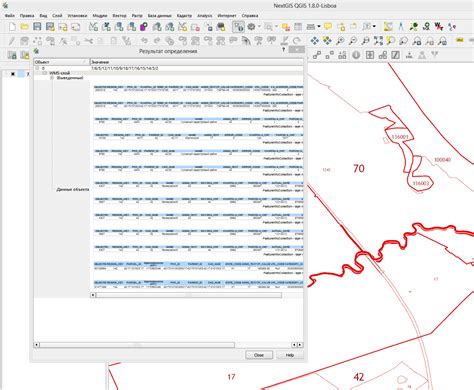The width and height of the screenshot is (474, 390).
Task: Open the composer manager icon
Action: pos(76,27)
